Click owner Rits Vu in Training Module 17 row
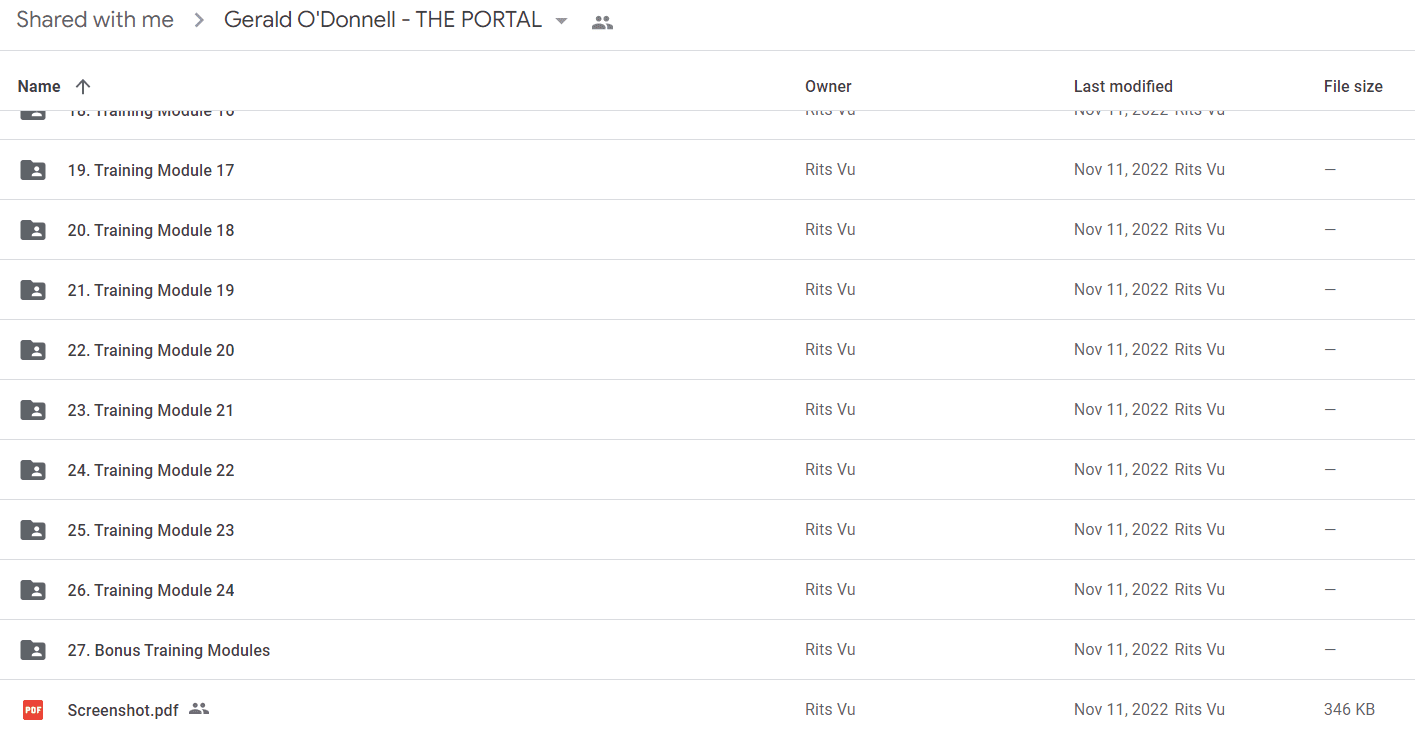The height and width of the screenshot is (737, 1415). point(830,170)
